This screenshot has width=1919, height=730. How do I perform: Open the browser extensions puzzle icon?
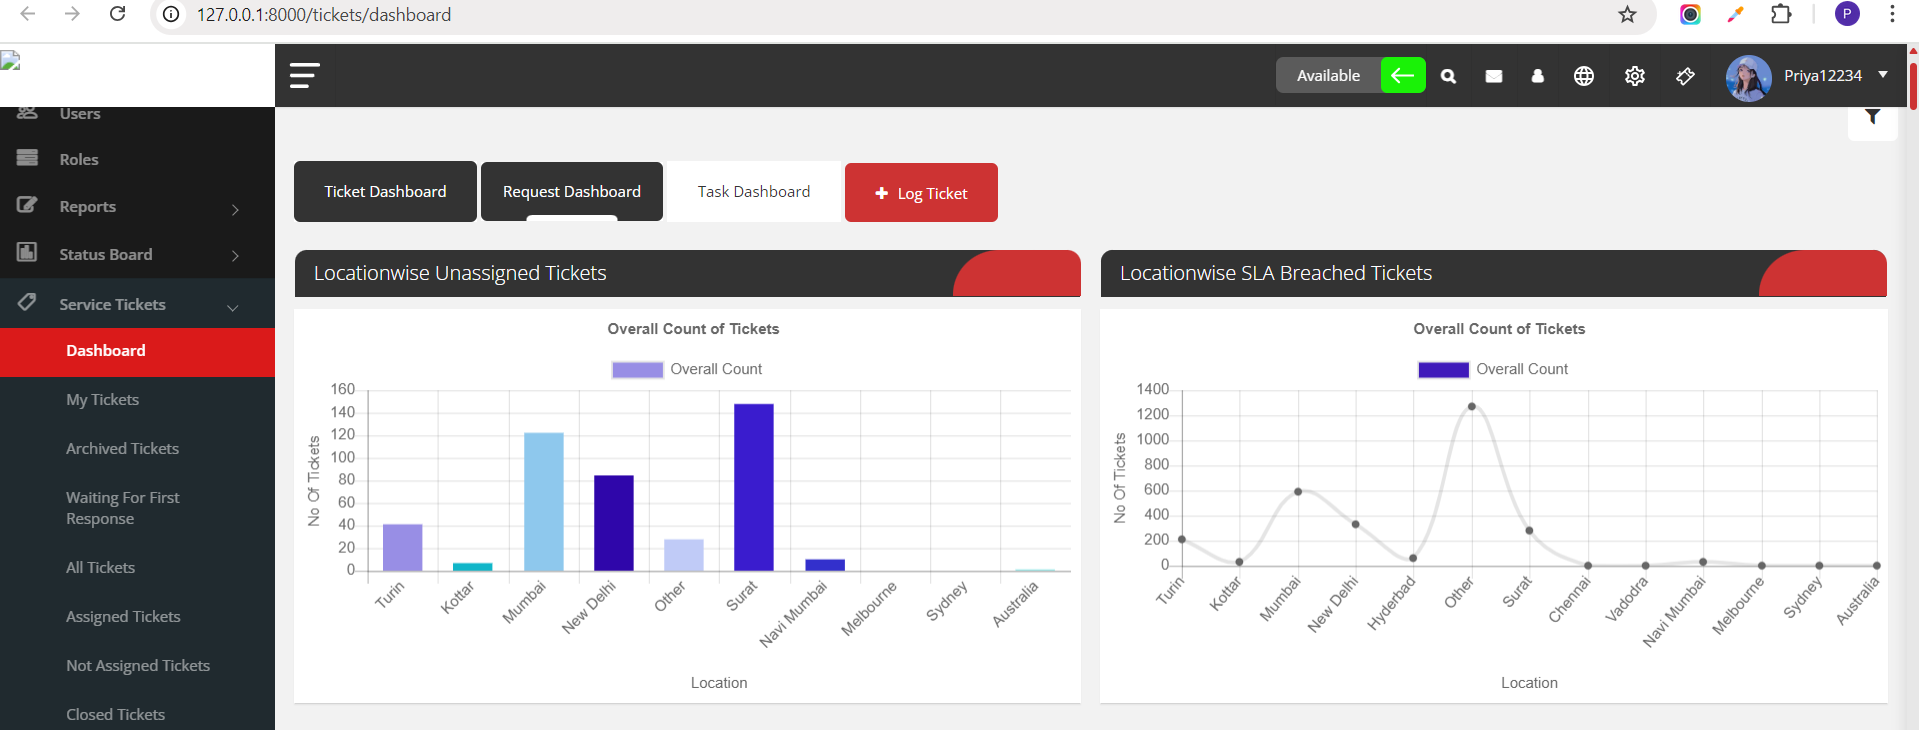(1781, 14)
